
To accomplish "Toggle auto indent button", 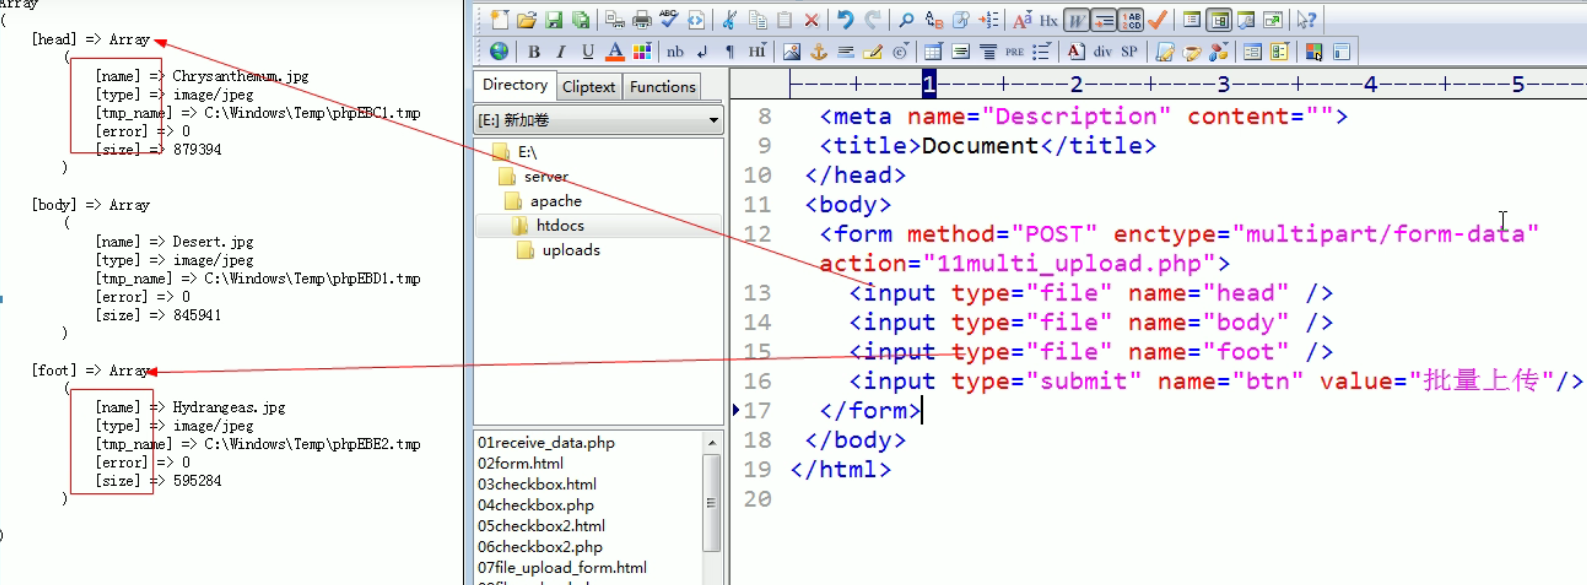I will pos(1104,20).
